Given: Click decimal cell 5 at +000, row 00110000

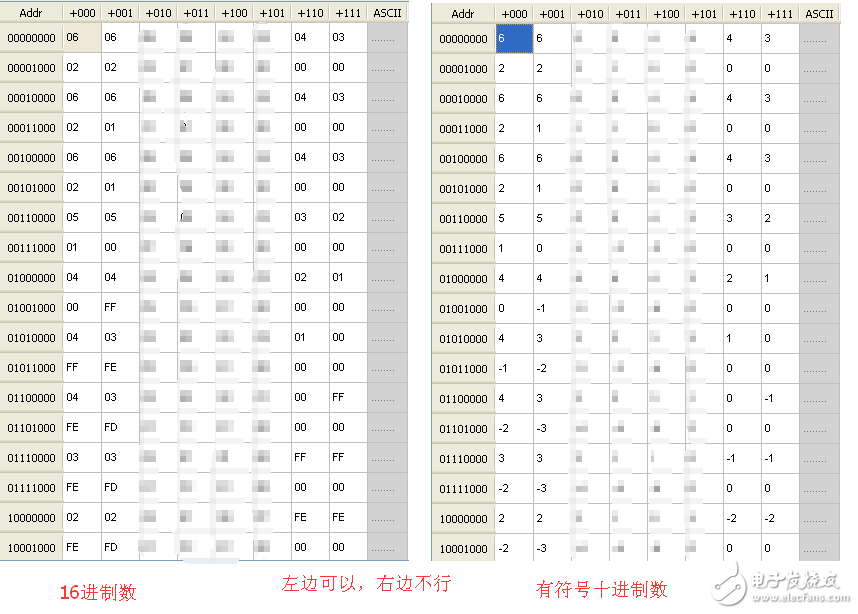Looking at the screenshot, I should [x=514, y=218].
